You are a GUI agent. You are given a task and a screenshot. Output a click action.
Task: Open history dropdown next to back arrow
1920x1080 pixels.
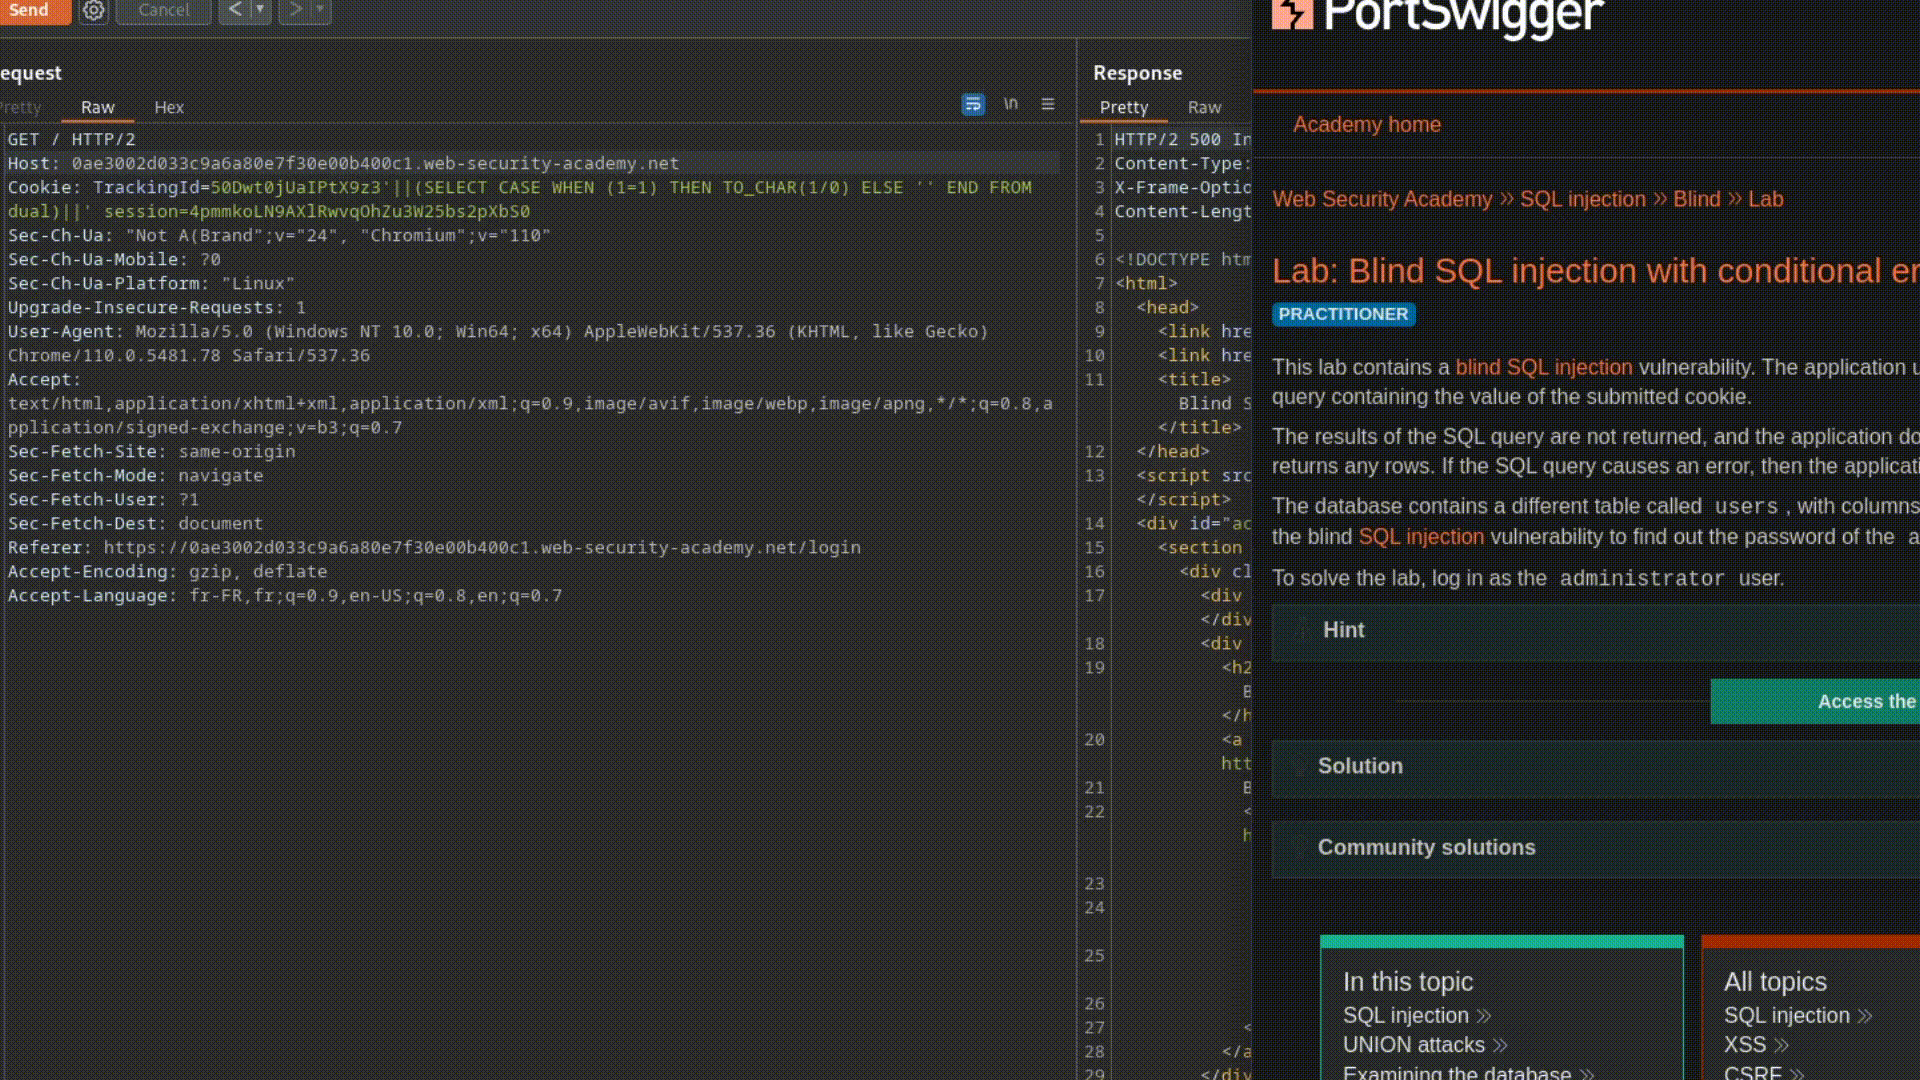(260, 10)
